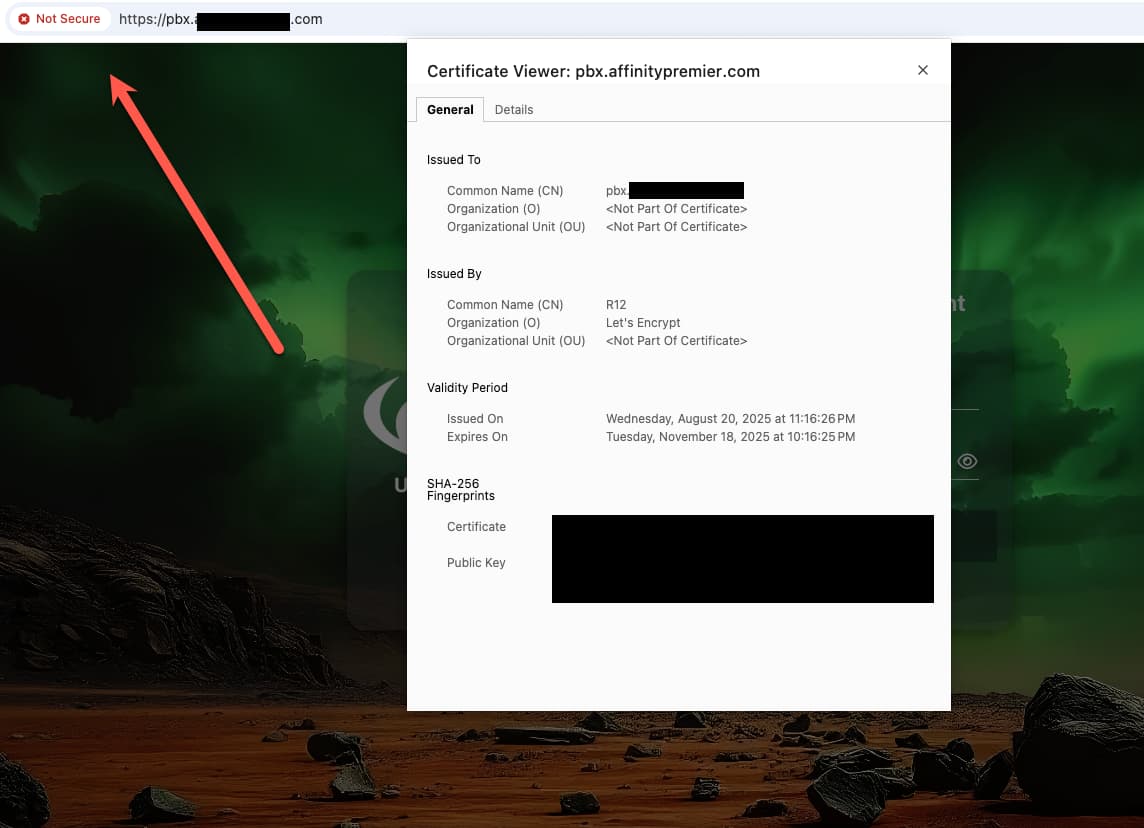Click the R12 issuer common name

616,305
